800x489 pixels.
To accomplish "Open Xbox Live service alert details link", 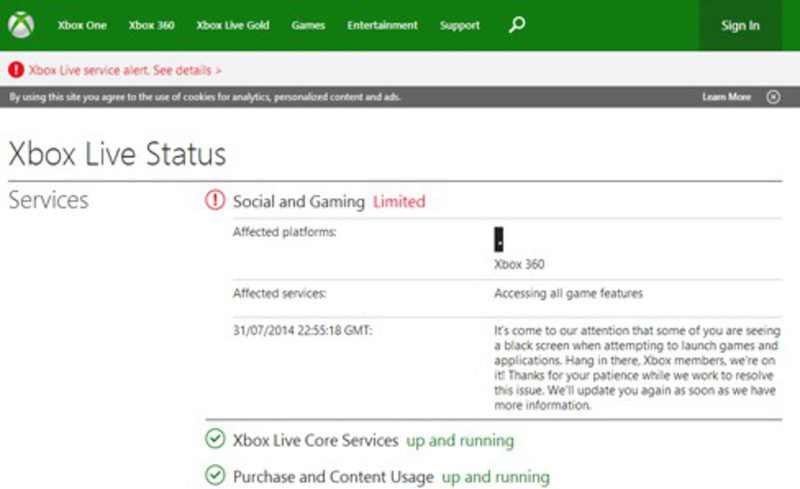I will point(125,70).
